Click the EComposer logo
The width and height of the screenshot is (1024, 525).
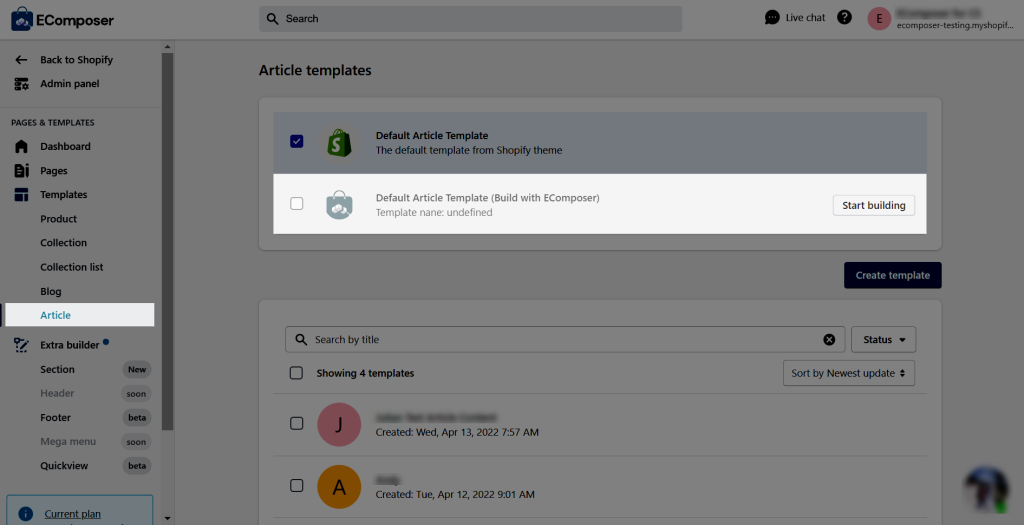[x=63, y=20]
